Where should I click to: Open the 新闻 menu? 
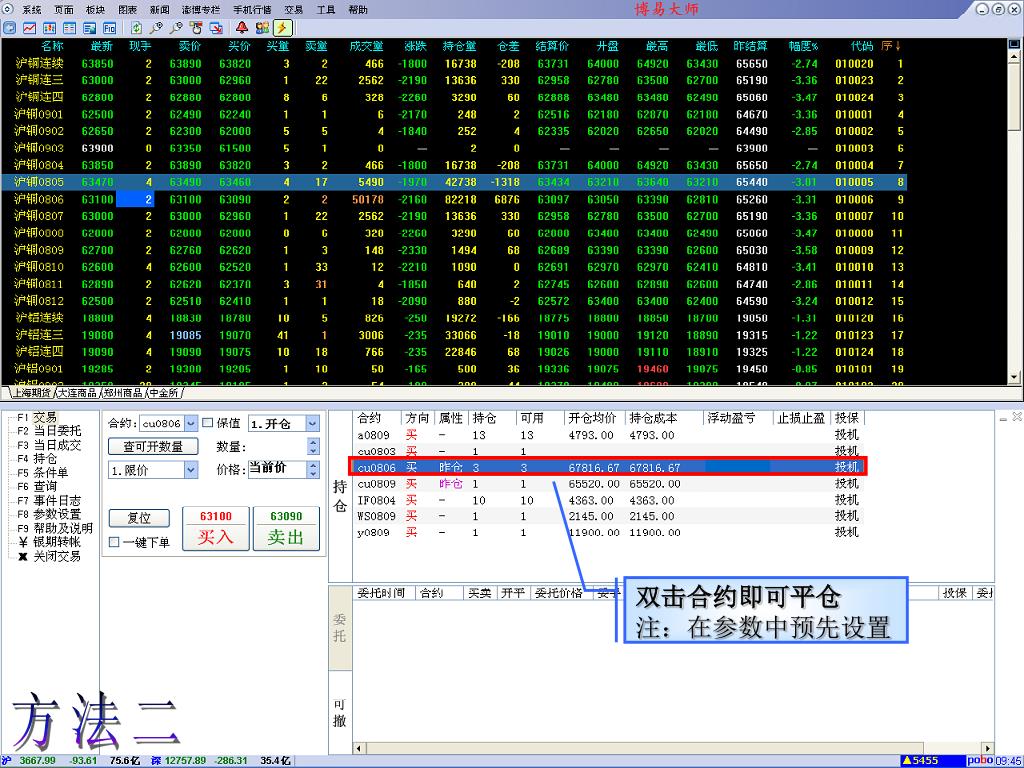coord(159,10)
